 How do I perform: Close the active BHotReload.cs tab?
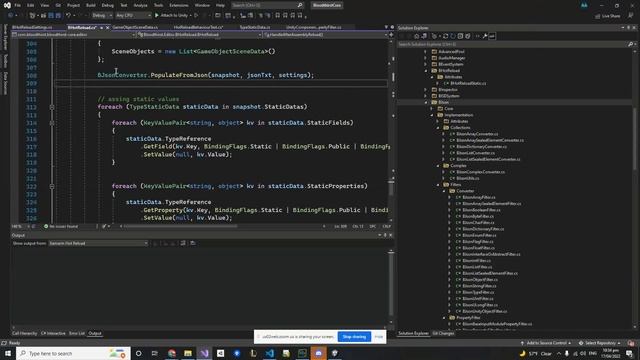(108, 27)
